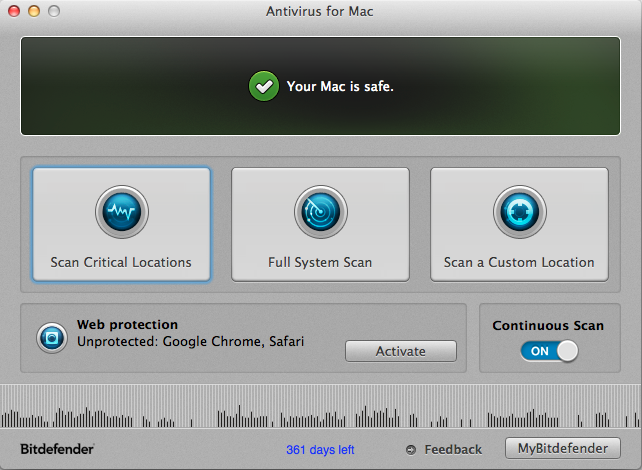The width and height of the screenshot is (642, 470).
Task: Open the Feedback link
Action: (453, 450)
